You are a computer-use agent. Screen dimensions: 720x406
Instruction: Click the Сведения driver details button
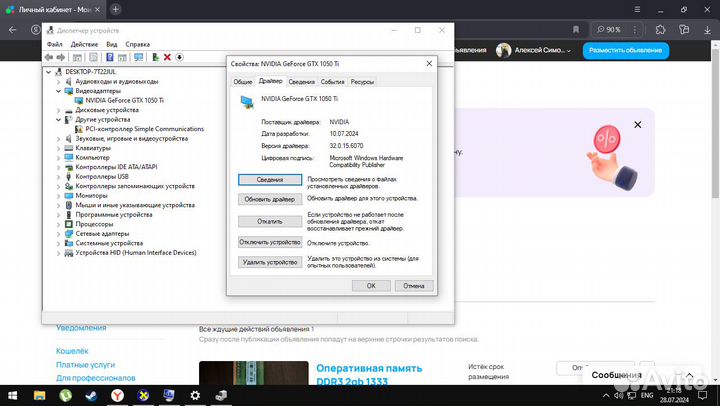(270, 180)
